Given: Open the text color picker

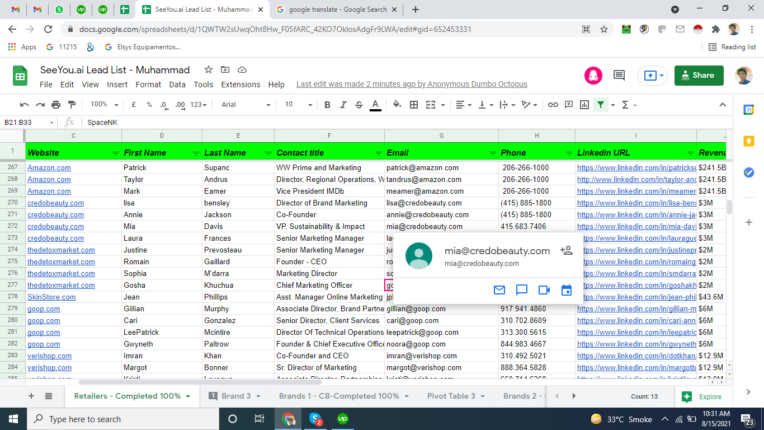Looking at the screenshot, I should pos(375,105).
